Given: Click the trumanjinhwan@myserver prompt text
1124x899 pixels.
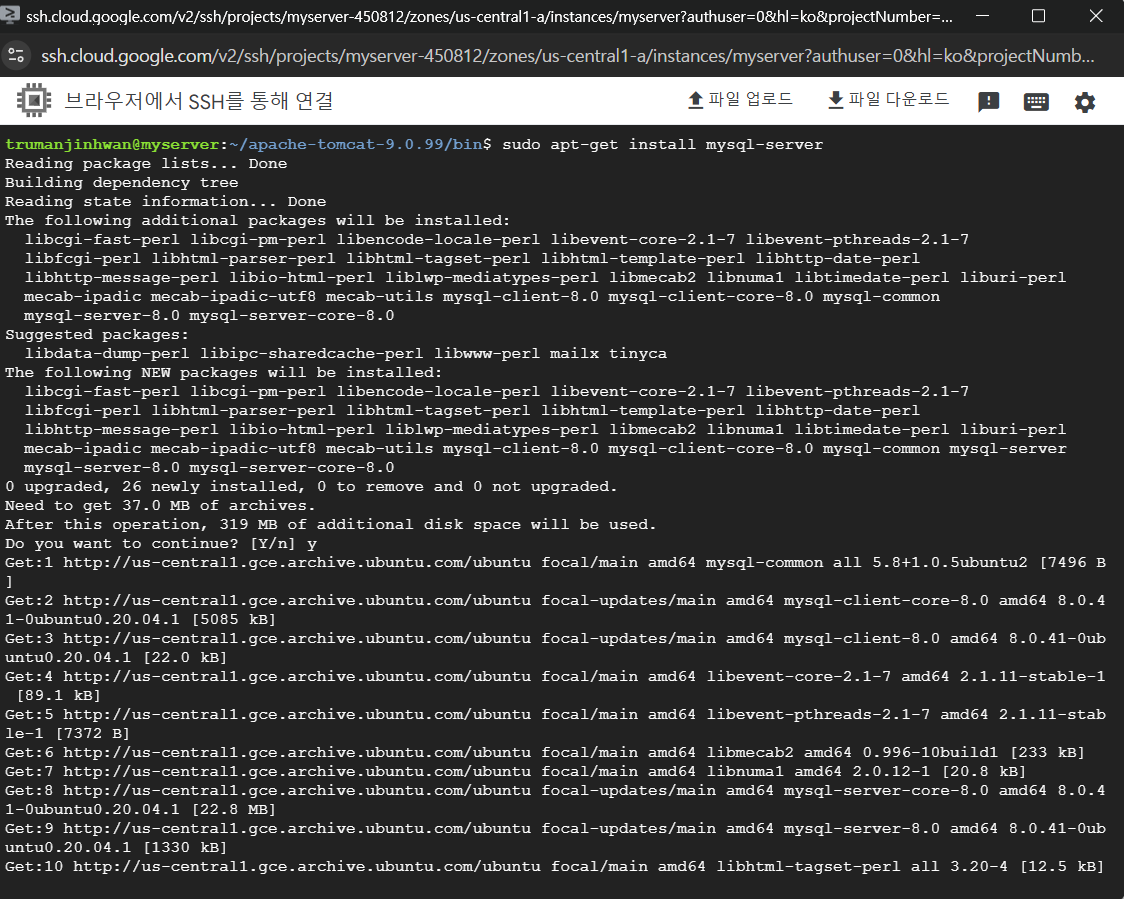Looking at the screenshot, I should (111, 145).
